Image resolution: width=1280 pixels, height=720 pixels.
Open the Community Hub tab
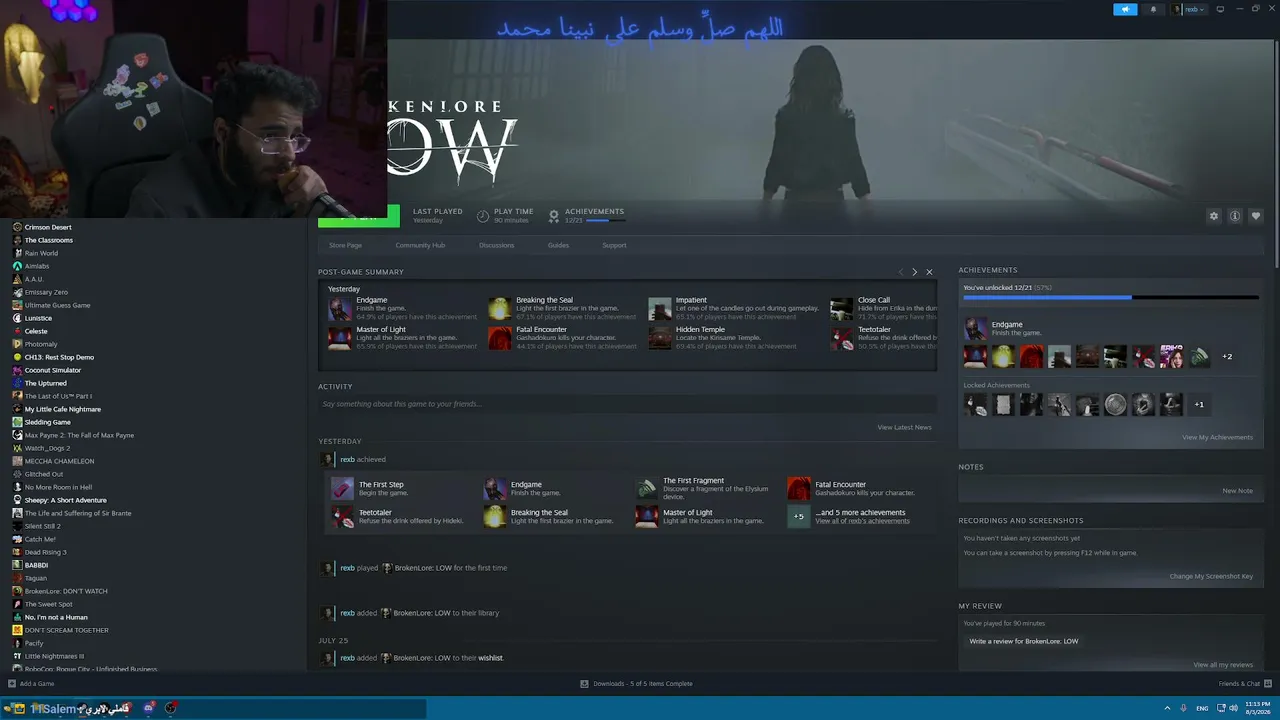coord(420,245)
